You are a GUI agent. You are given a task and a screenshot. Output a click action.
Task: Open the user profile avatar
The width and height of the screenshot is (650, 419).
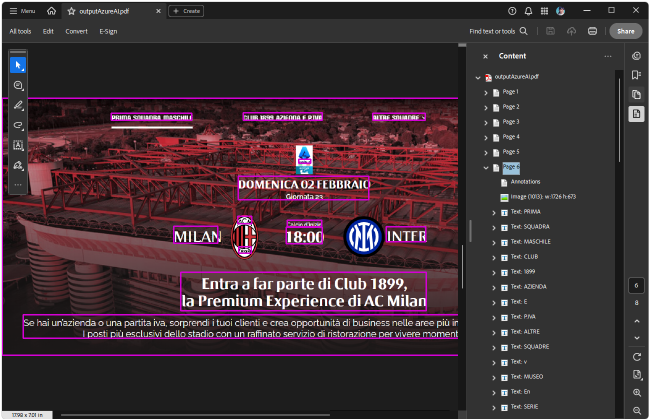(560, 11)
